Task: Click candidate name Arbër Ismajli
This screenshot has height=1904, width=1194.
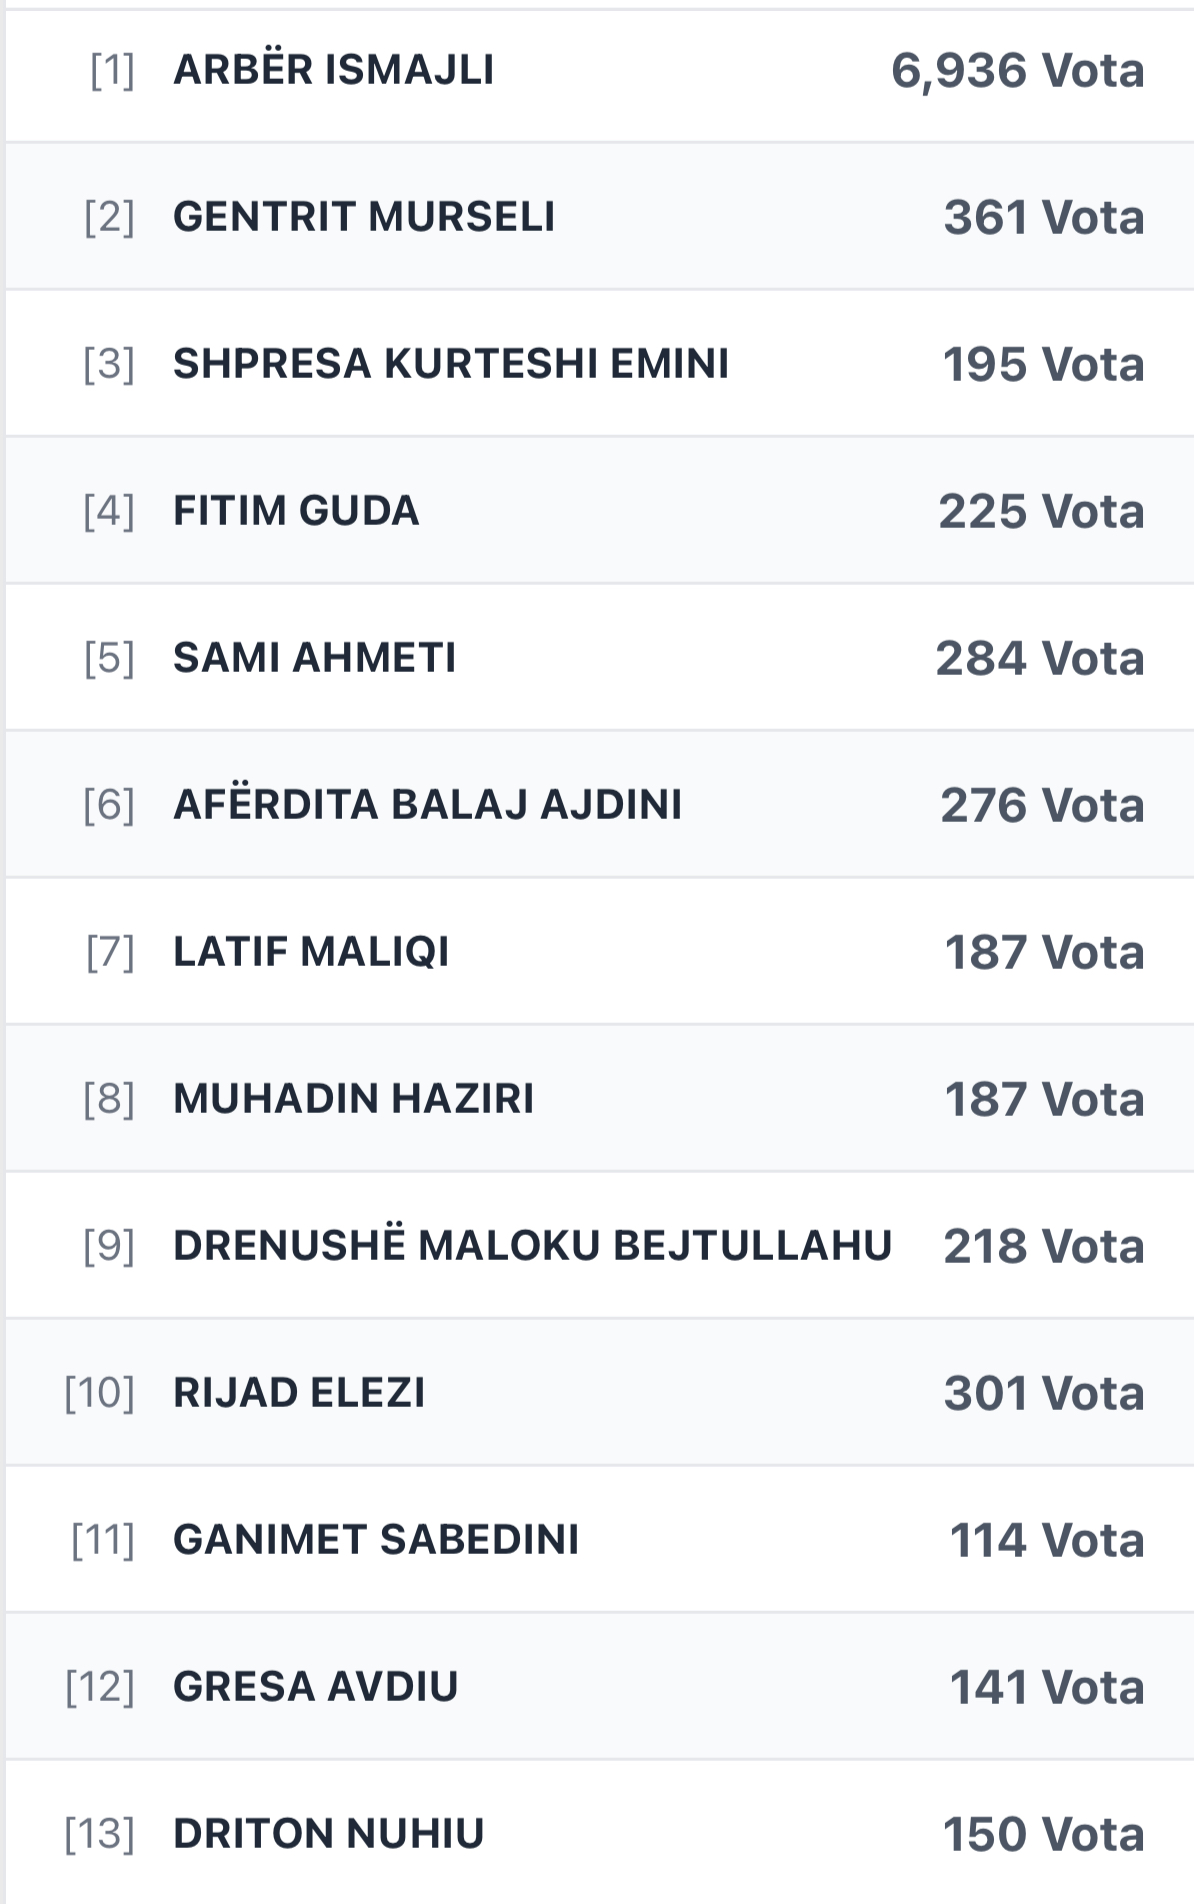Action: 333,70
